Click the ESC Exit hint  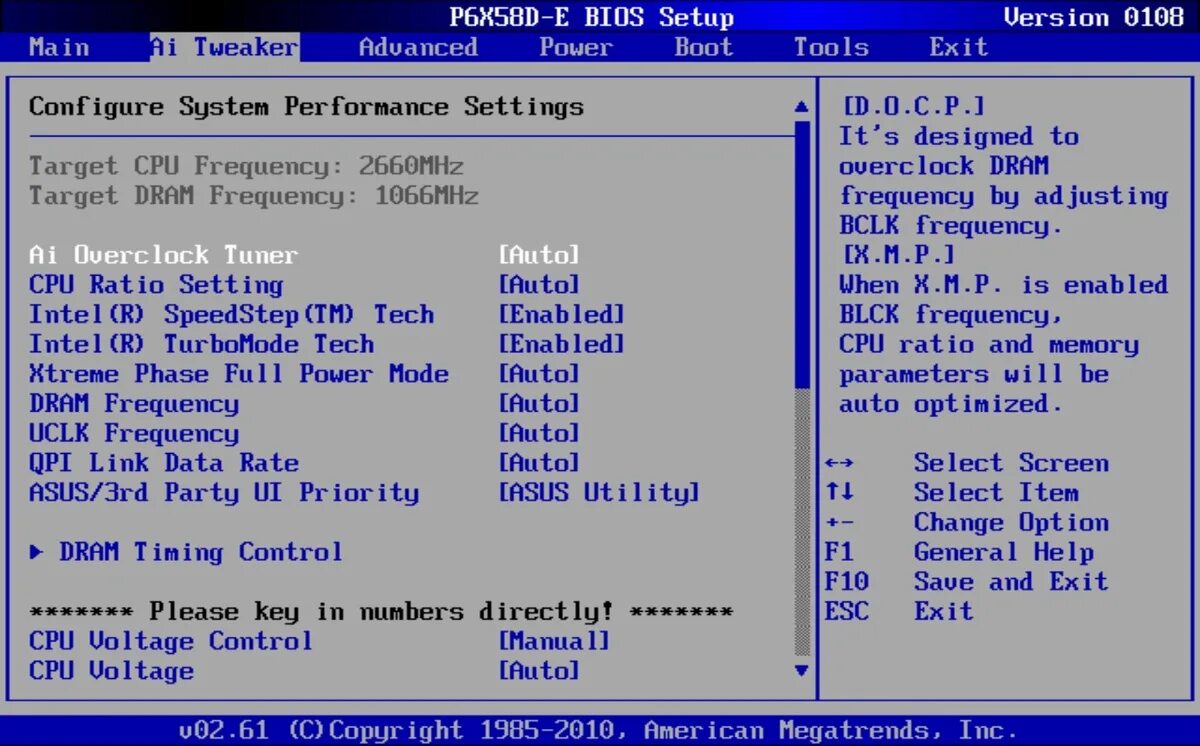click(x=900, y=611)
